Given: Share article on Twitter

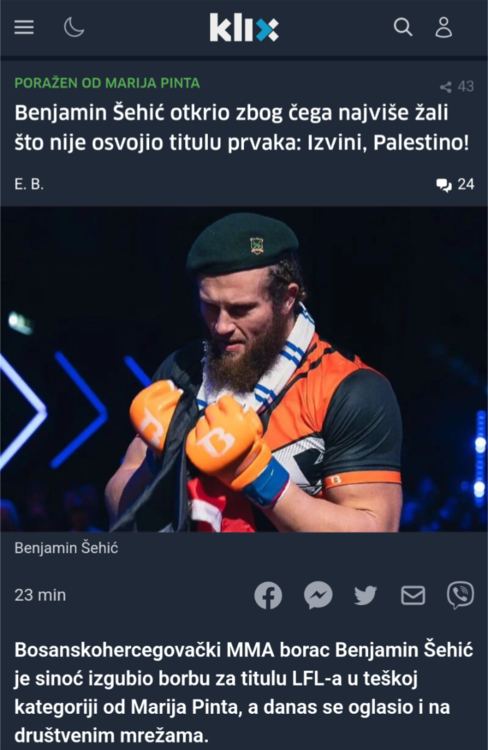Looking at the screenshot, I should tap(366, 596).
